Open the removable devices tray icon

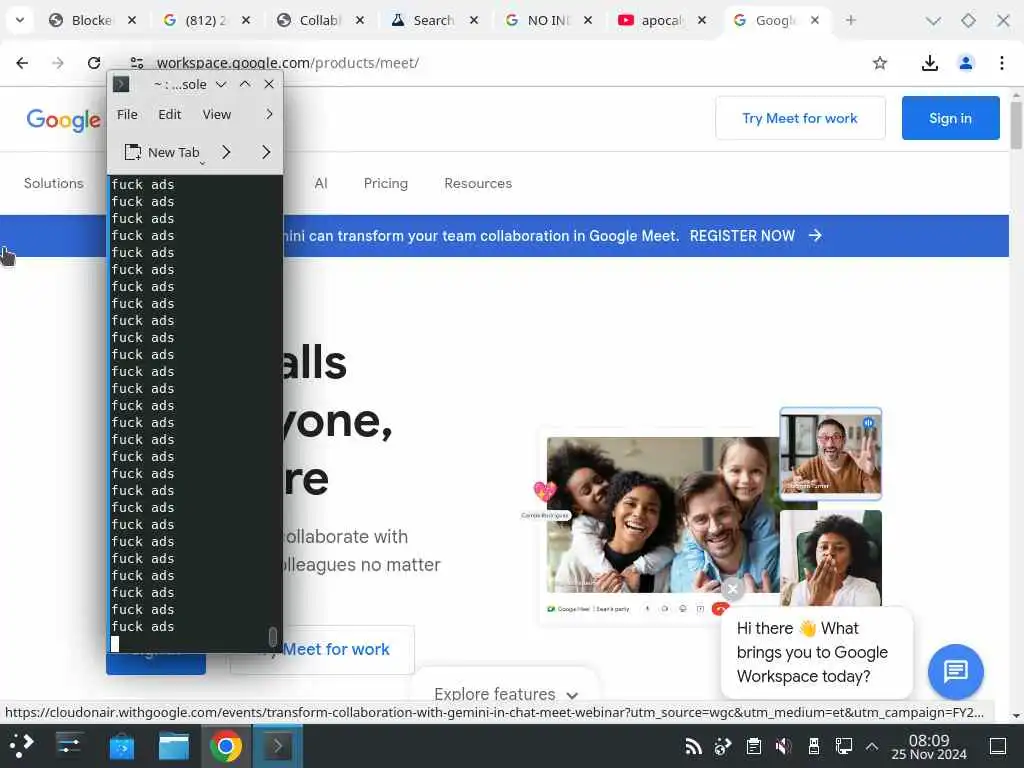tap(814, 745)
